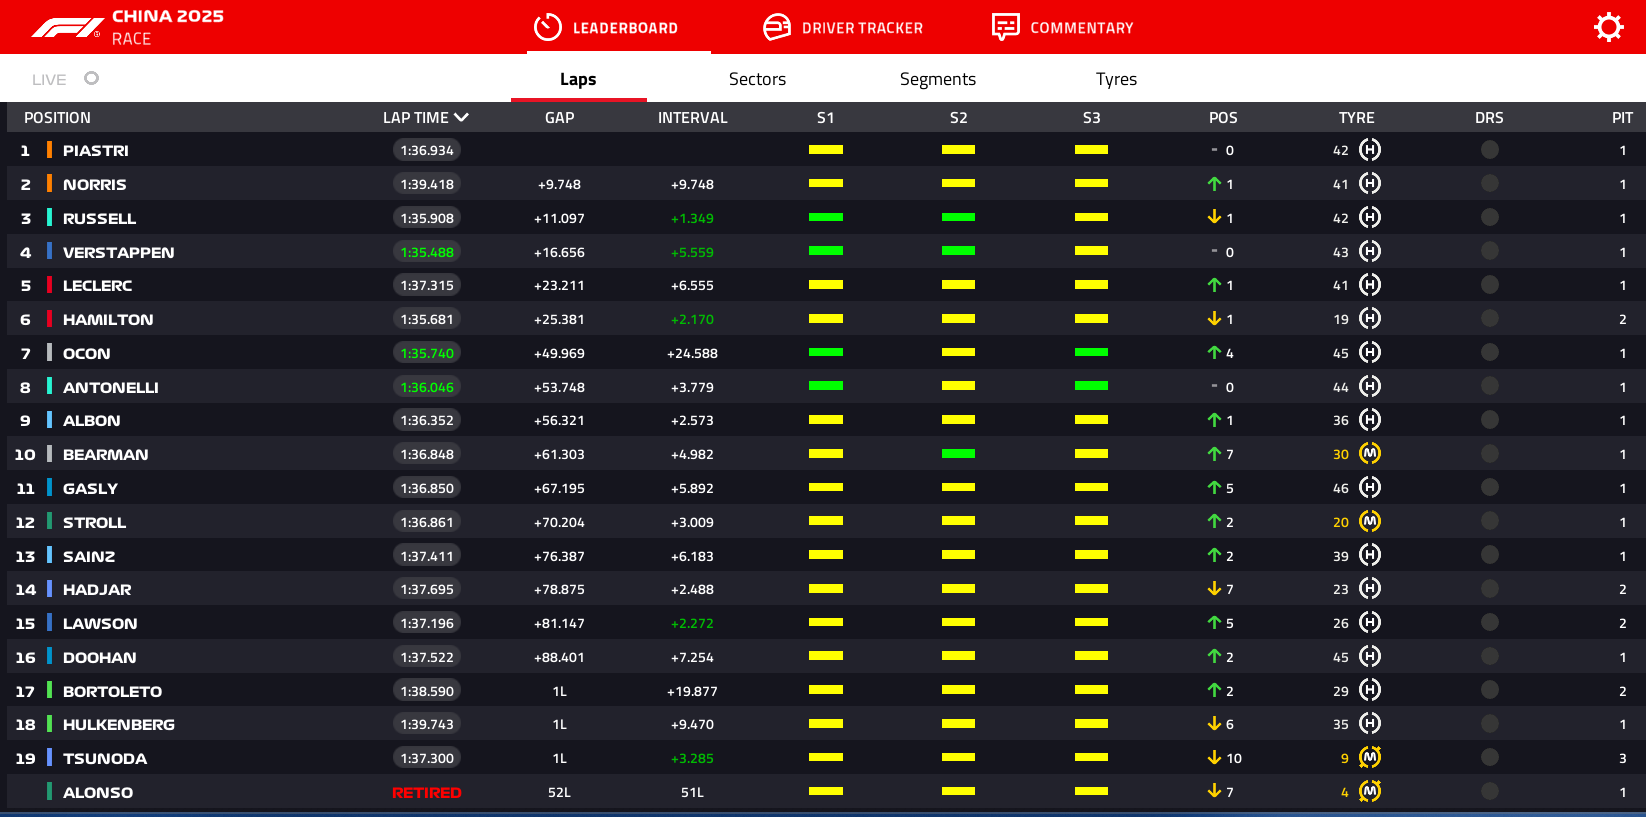Select driver ALONSO in the leaderboard
The image size is (1646, 817).
[x=98, y=793]
